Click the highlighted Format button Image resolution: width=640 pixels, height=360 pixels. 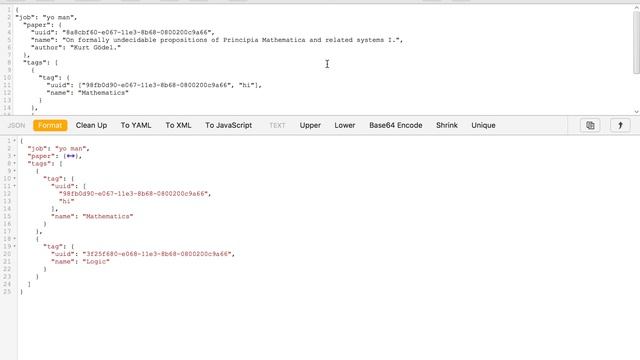(x=50, y=125)
